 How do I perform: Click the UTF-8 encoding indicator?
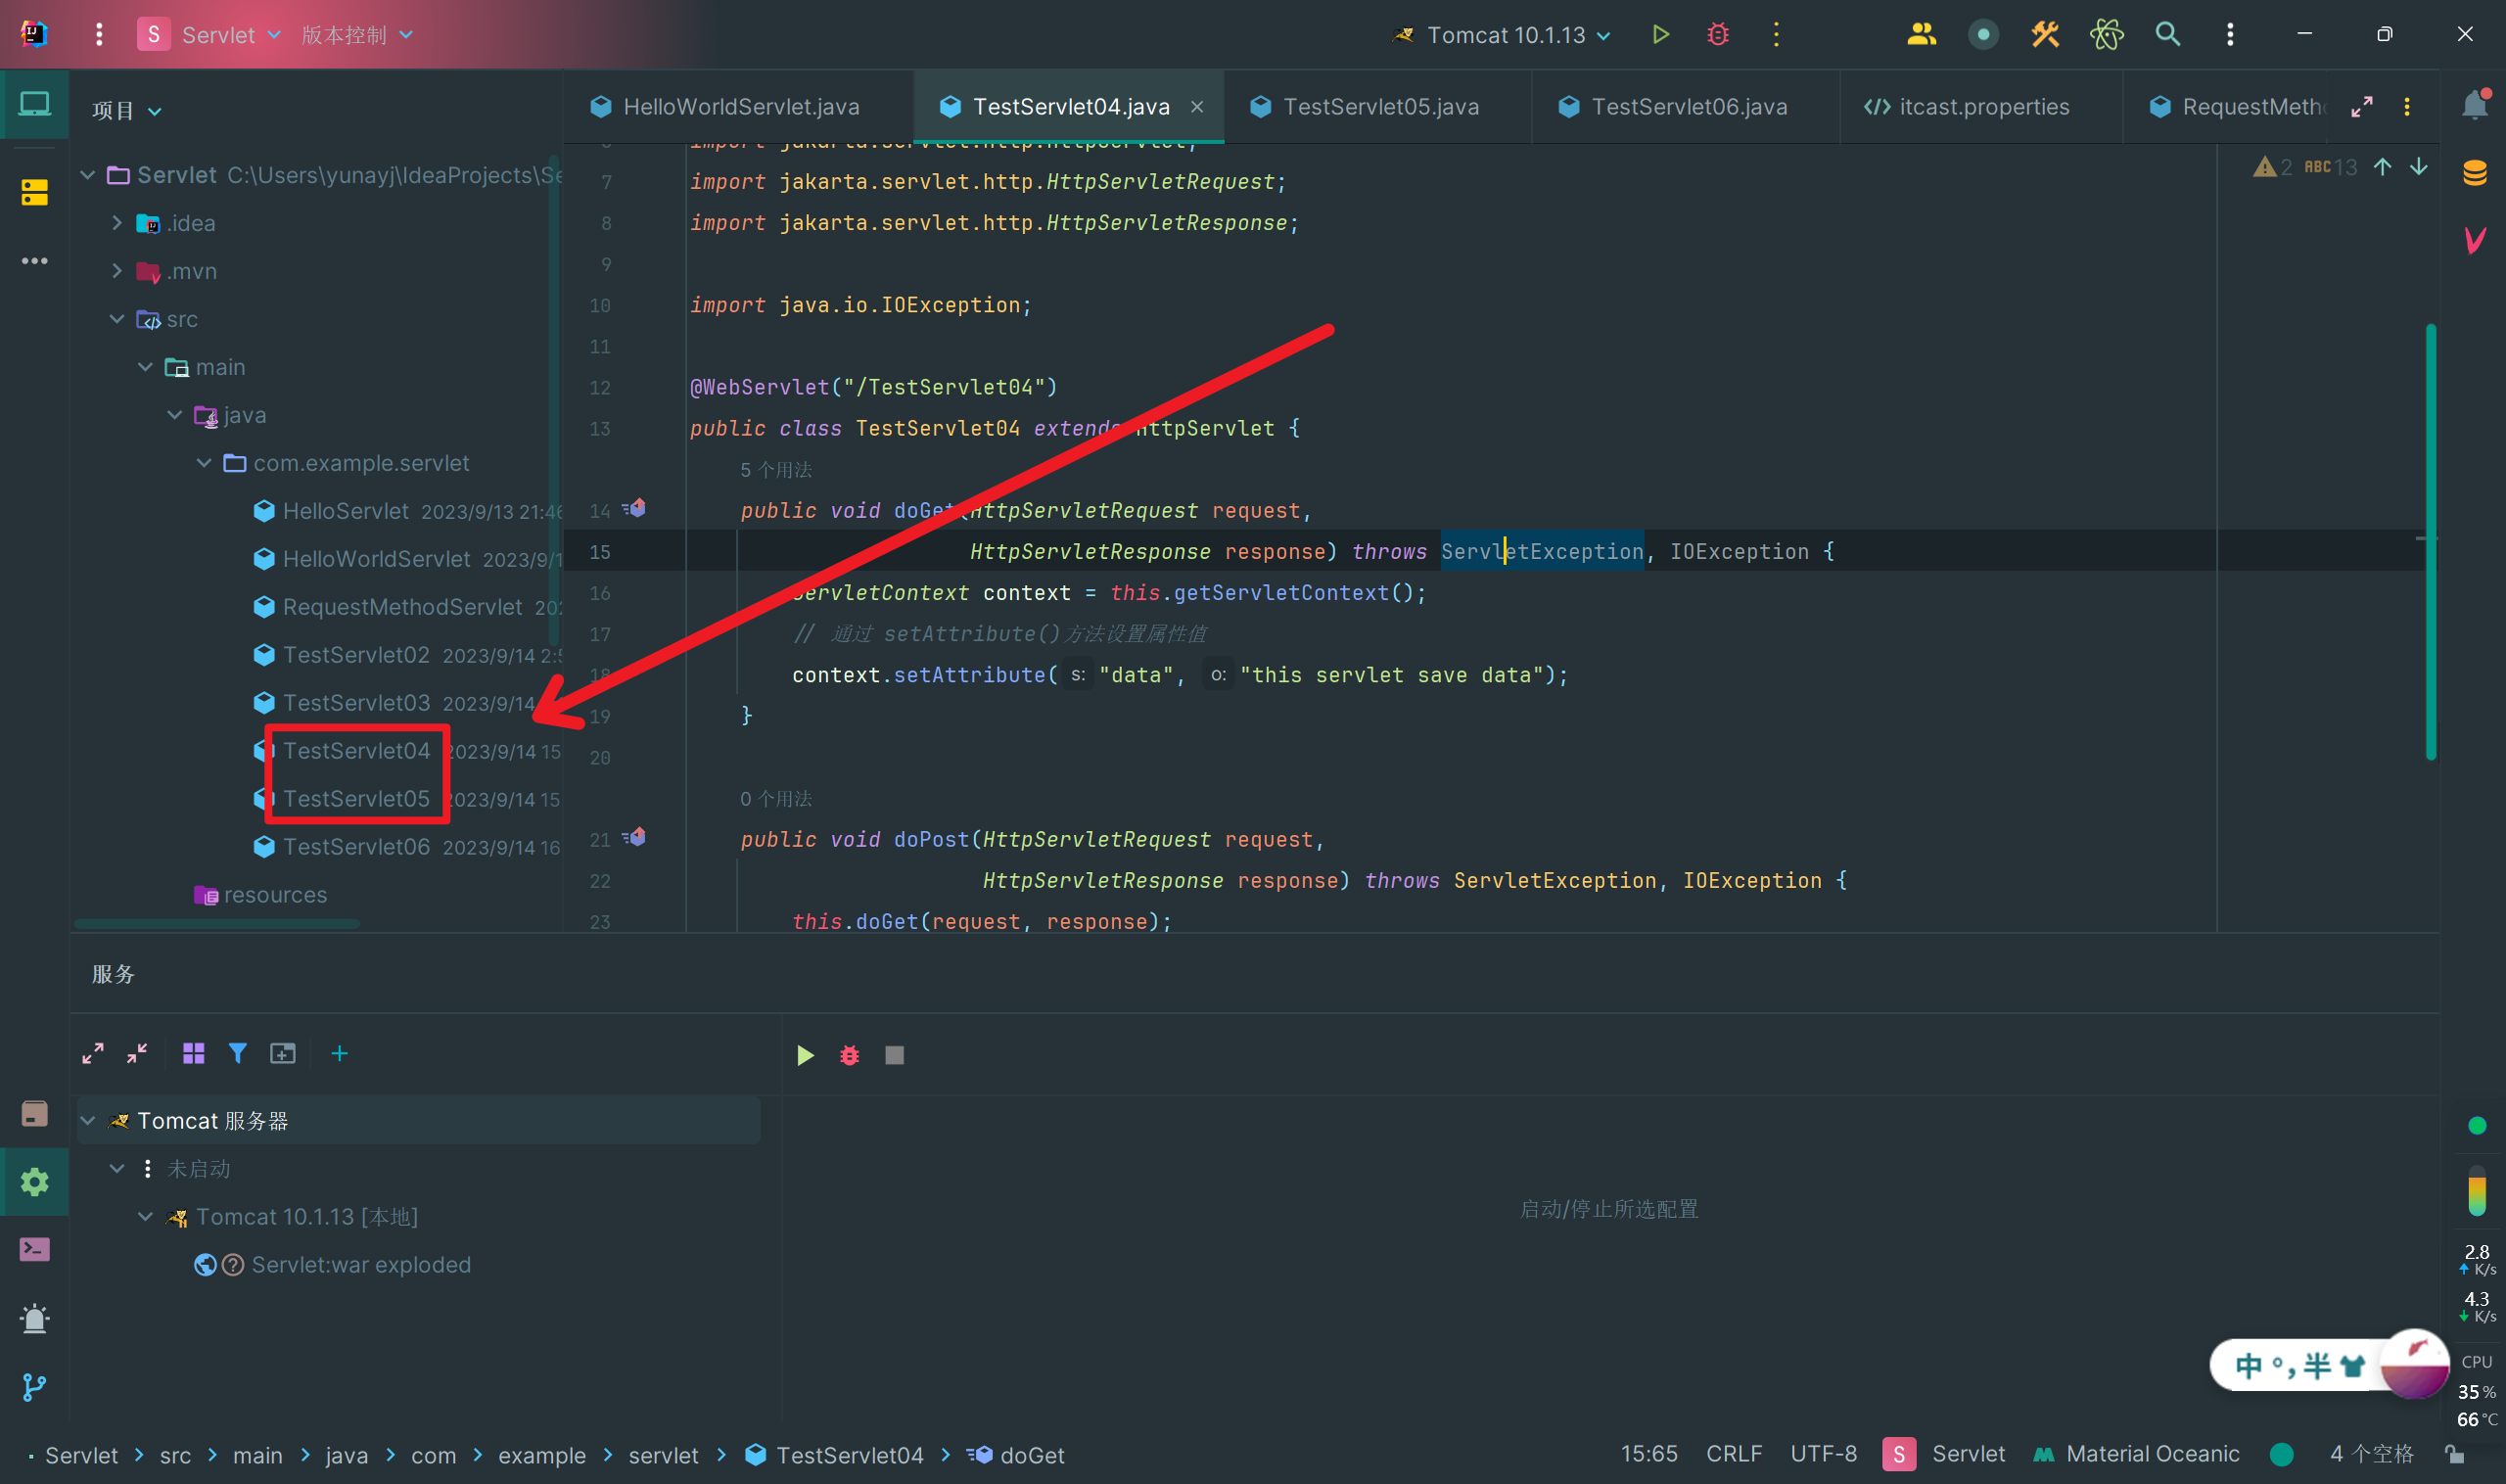tap(1823, 1454)
